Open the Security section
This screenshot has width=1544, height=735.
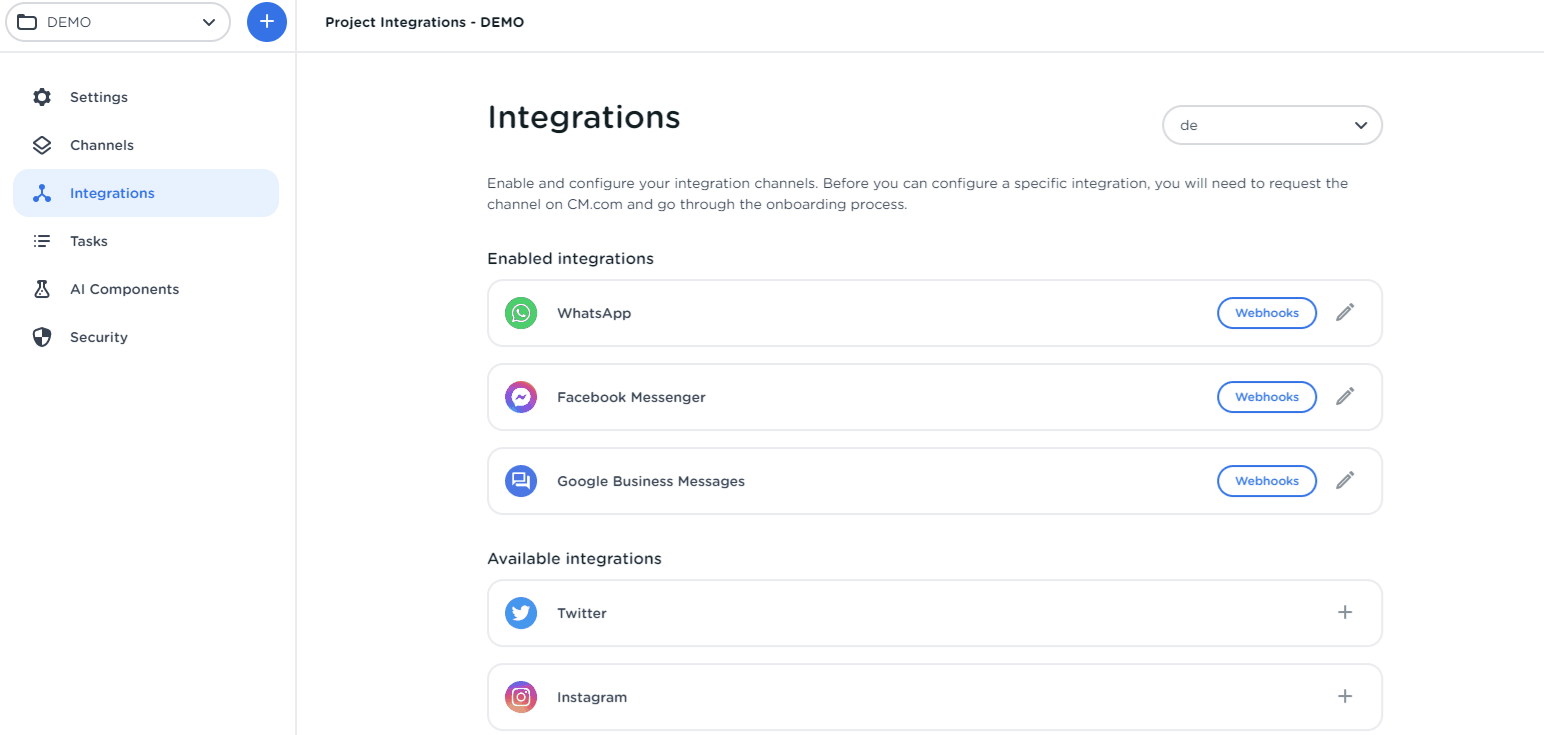click(98, 337)
